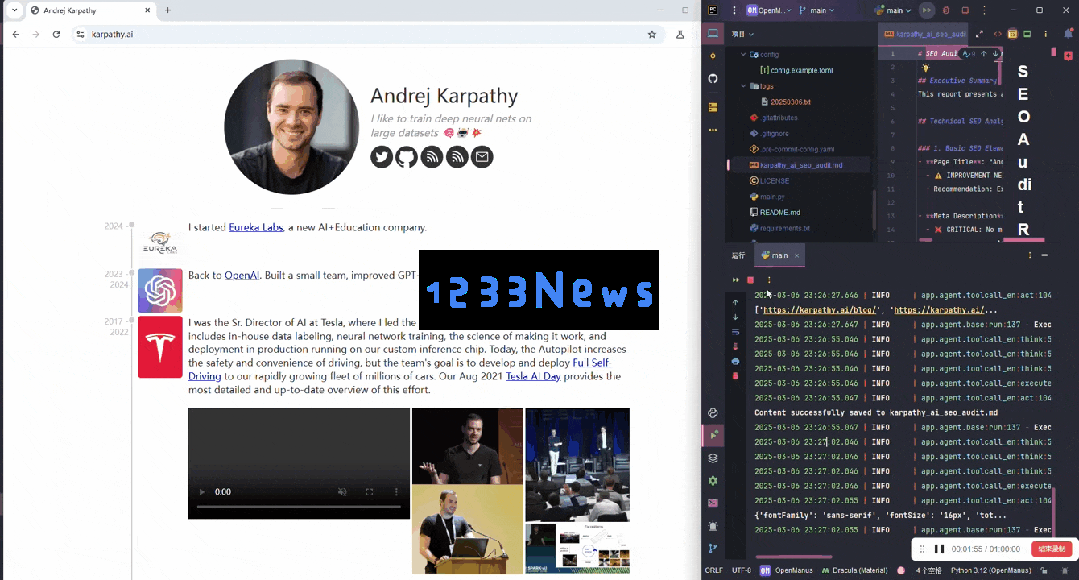Click the email envelope icon on the profile

[482, 157]
